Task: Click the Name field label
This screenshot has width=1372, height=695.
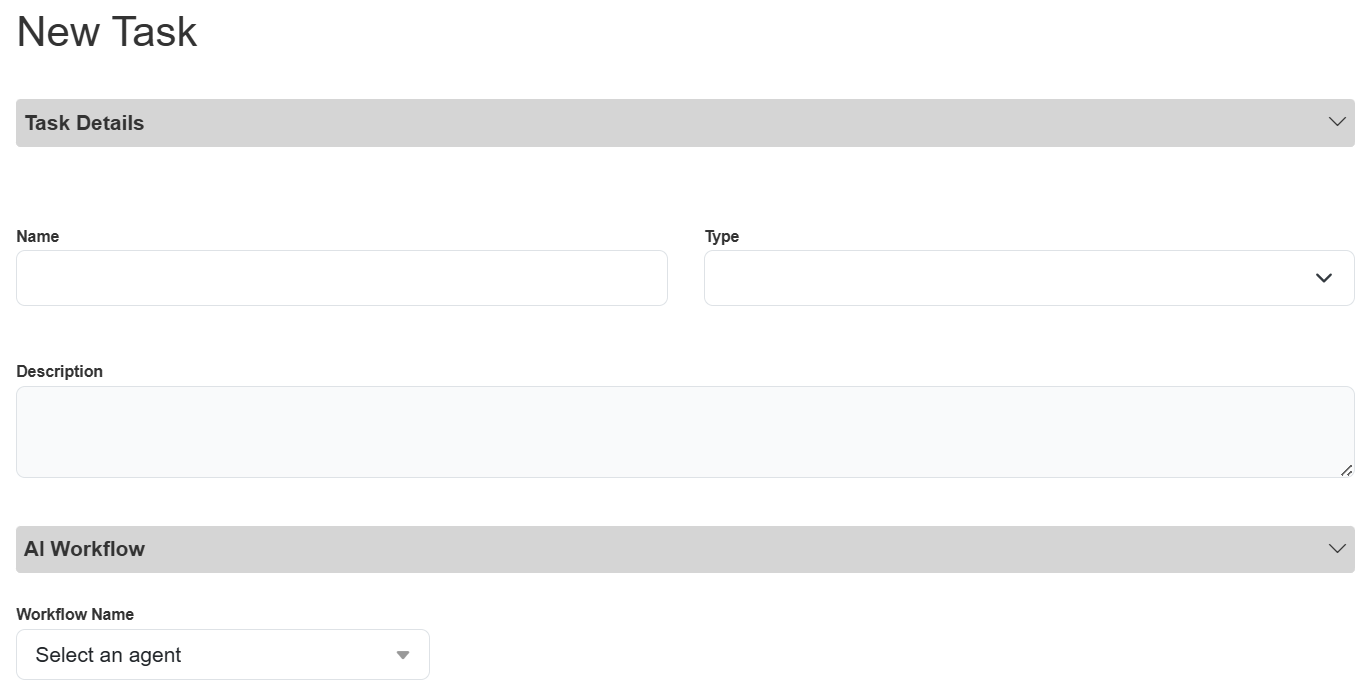Action: (38, 237)
